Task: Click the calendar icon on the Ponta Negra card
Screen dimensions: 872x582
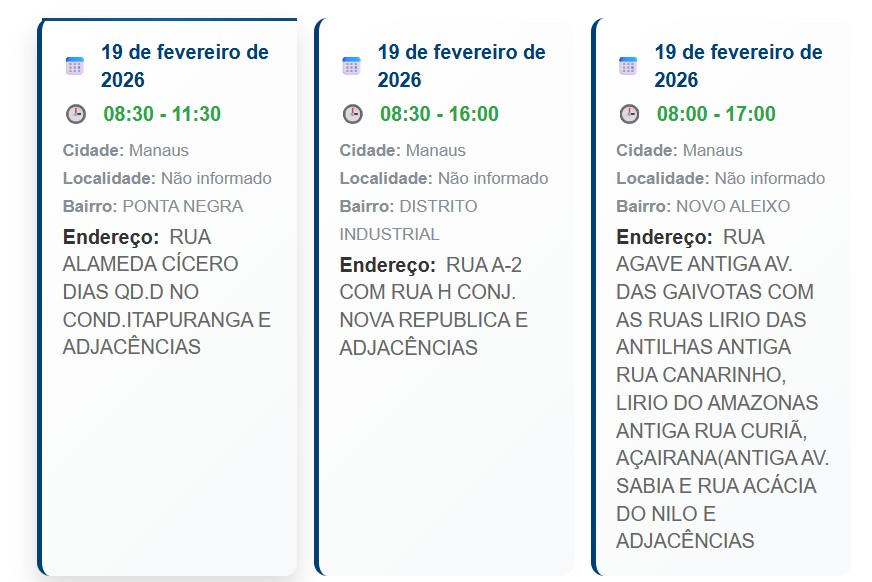Action: click(75, 66)
